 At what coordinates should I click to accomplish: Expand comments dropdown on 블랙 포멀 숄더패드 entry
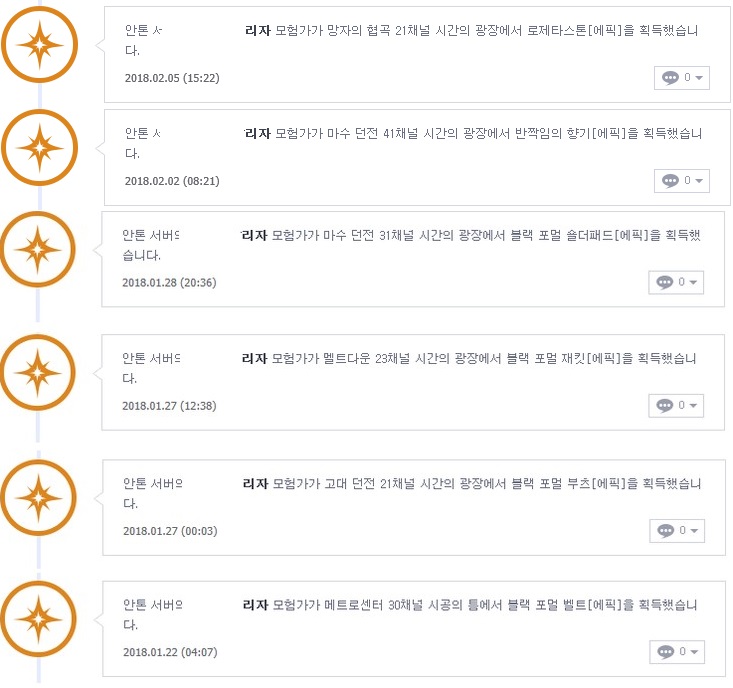tap(693, 282)
